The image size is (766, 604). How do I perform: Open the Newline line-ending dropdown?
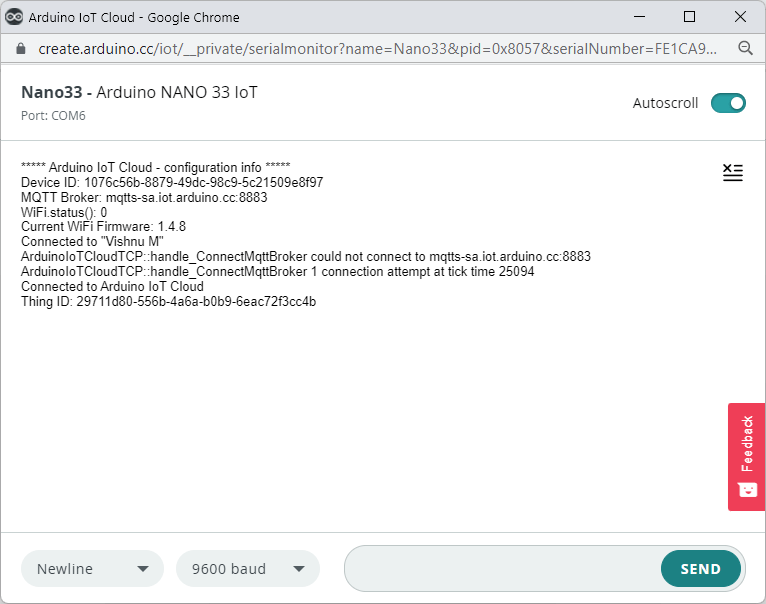(x=92, y=569)
